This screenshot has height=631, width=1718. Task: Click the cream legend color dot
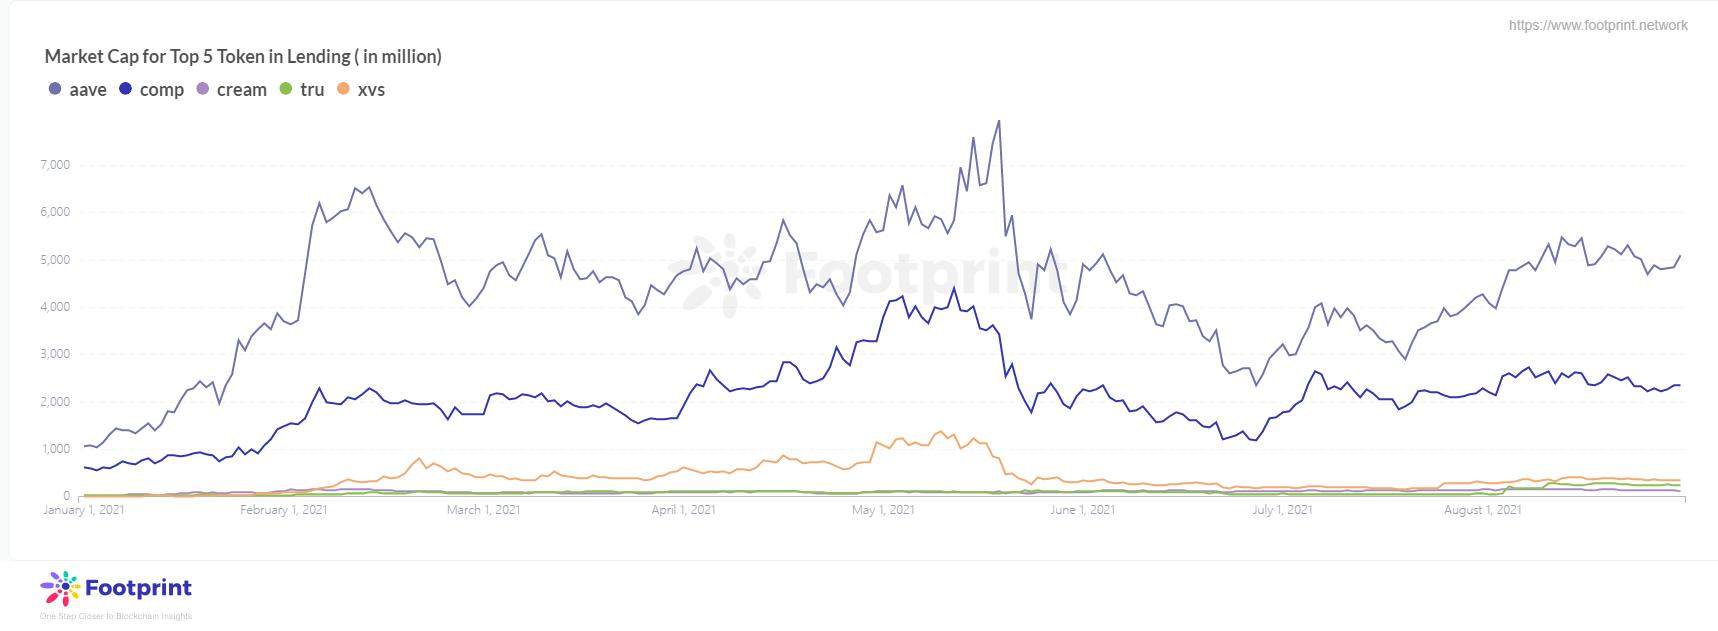(x=202, y=89)
